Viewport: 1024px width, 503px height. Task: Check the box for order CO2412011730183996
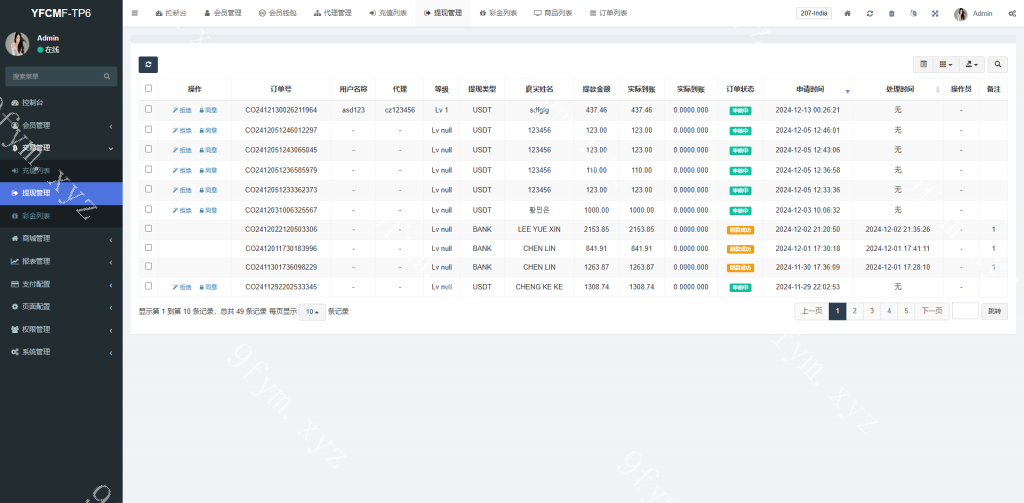pyautogui.click(x=148, y=248)
